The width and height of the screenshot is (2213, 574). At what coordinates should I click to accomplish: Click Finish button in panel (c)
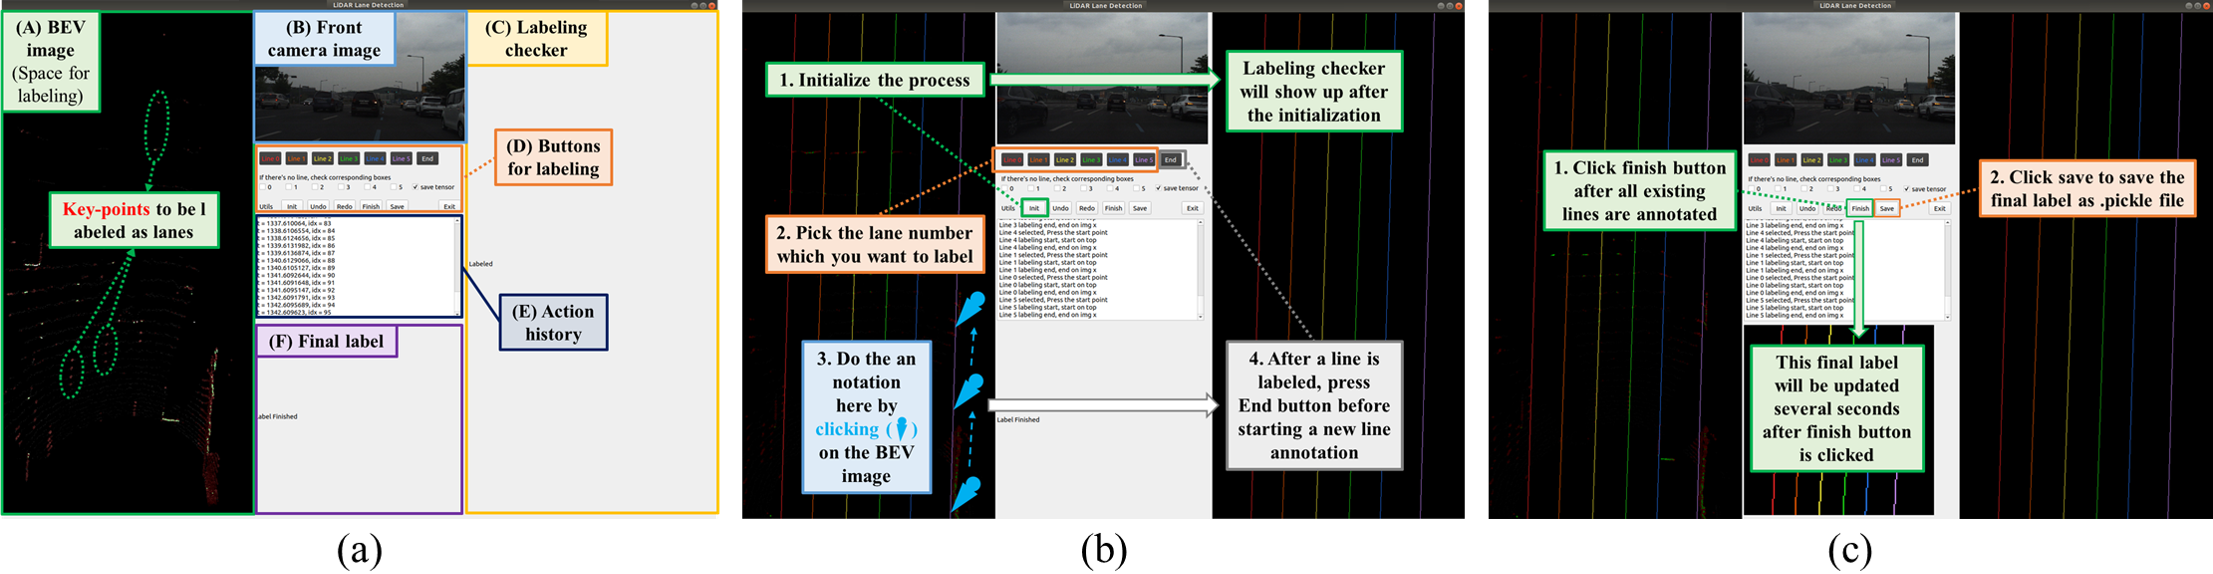coord(1861,208)
